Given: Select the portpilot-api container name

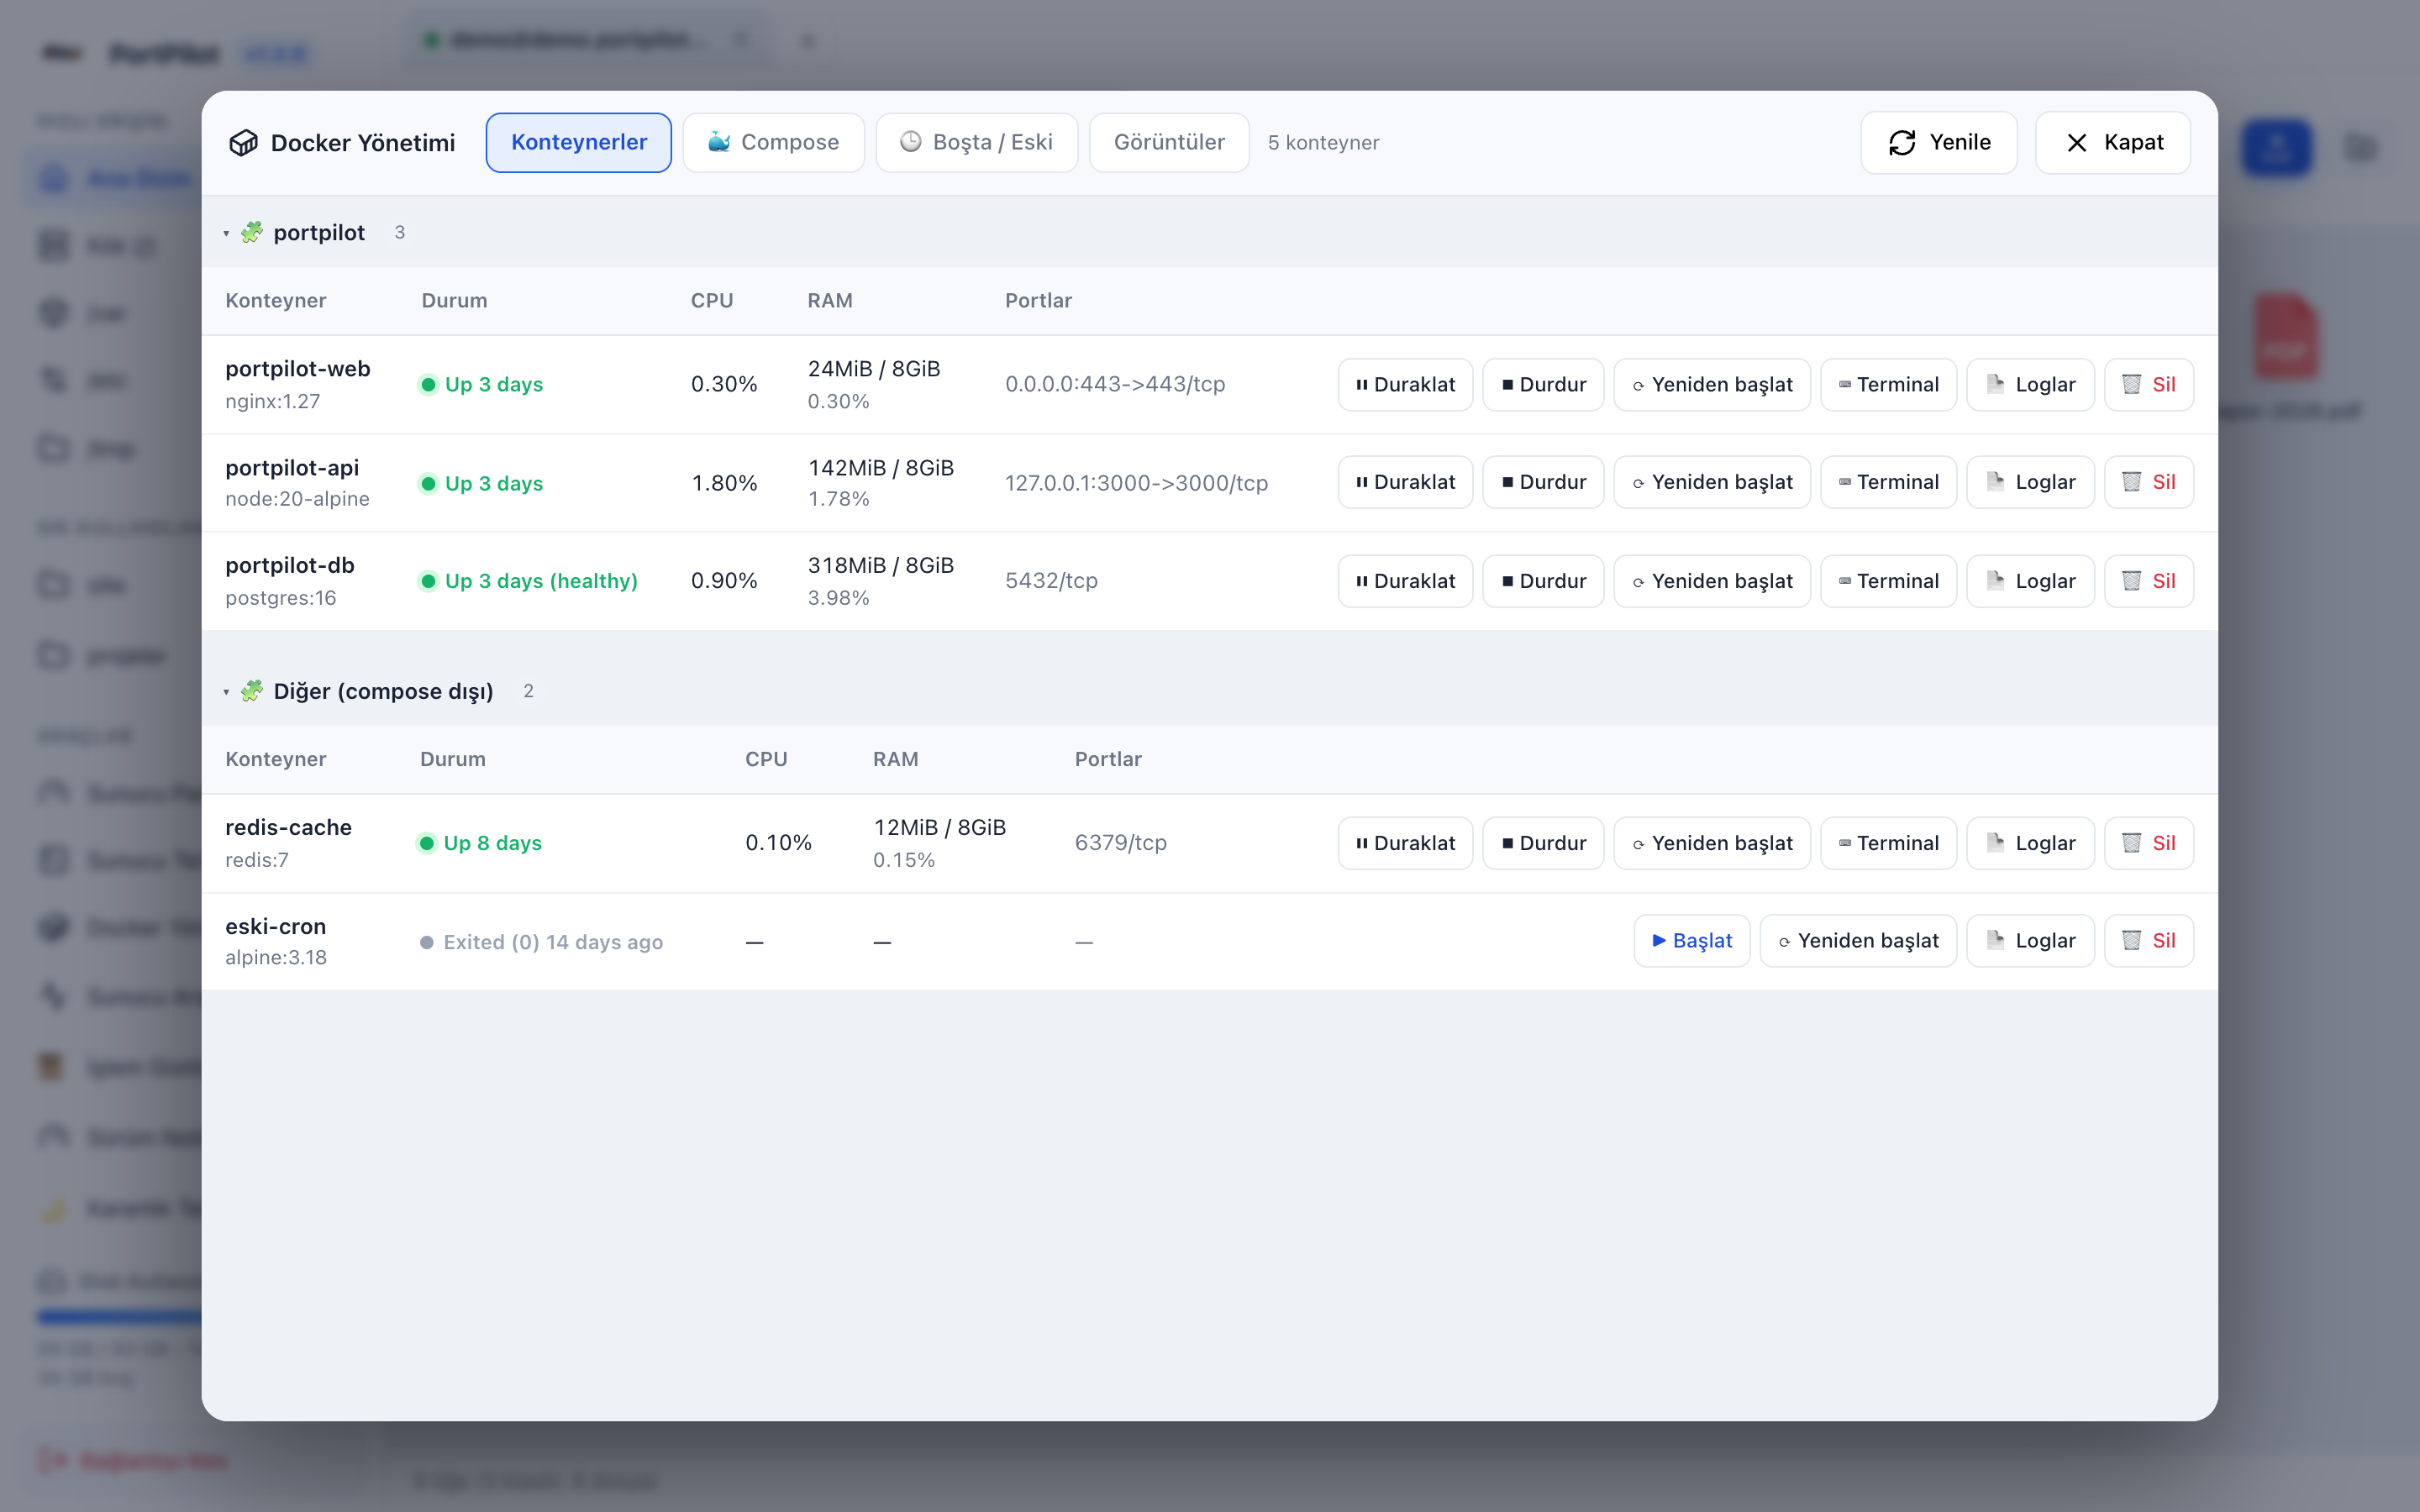Looking at the screenshot, I should [292, 467].
